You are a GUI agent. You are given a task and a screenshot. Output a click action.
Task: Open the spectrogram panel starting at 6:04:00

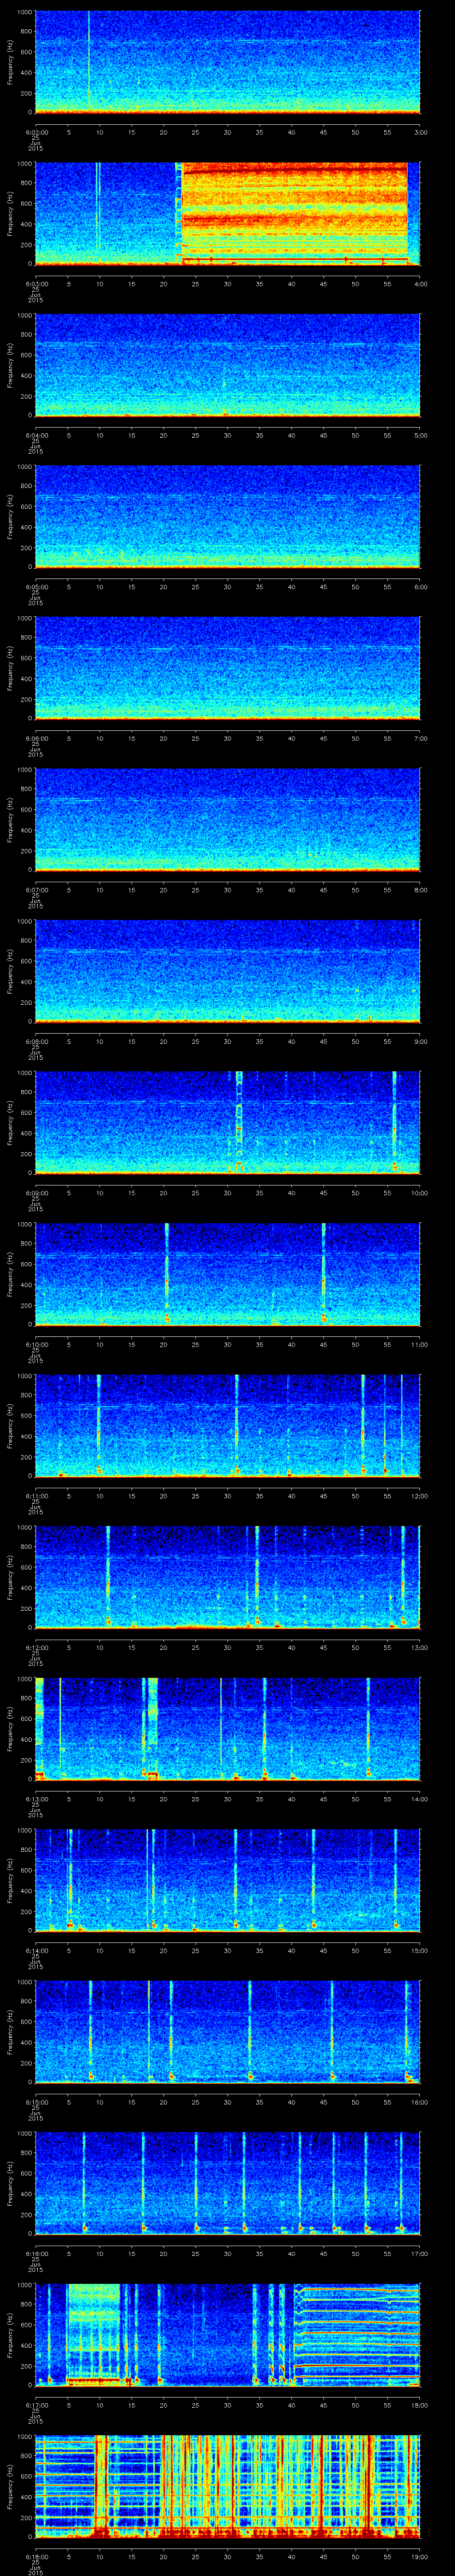point(227,365)
